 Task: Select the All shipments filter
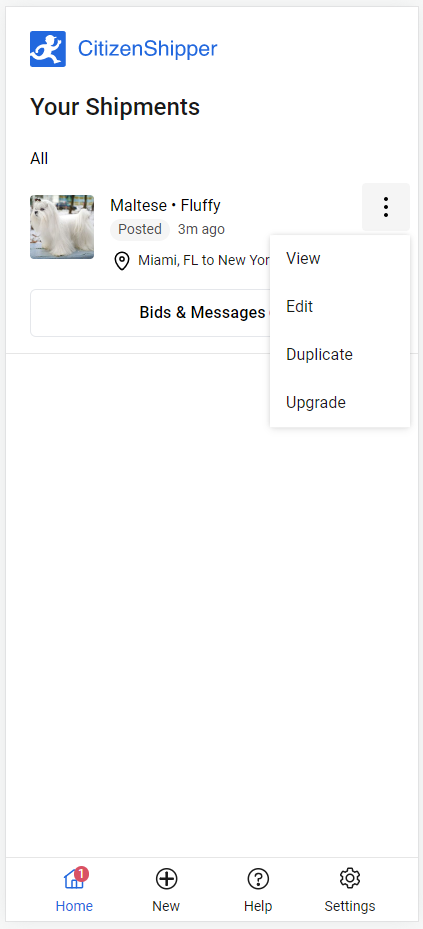pos(39,159)
